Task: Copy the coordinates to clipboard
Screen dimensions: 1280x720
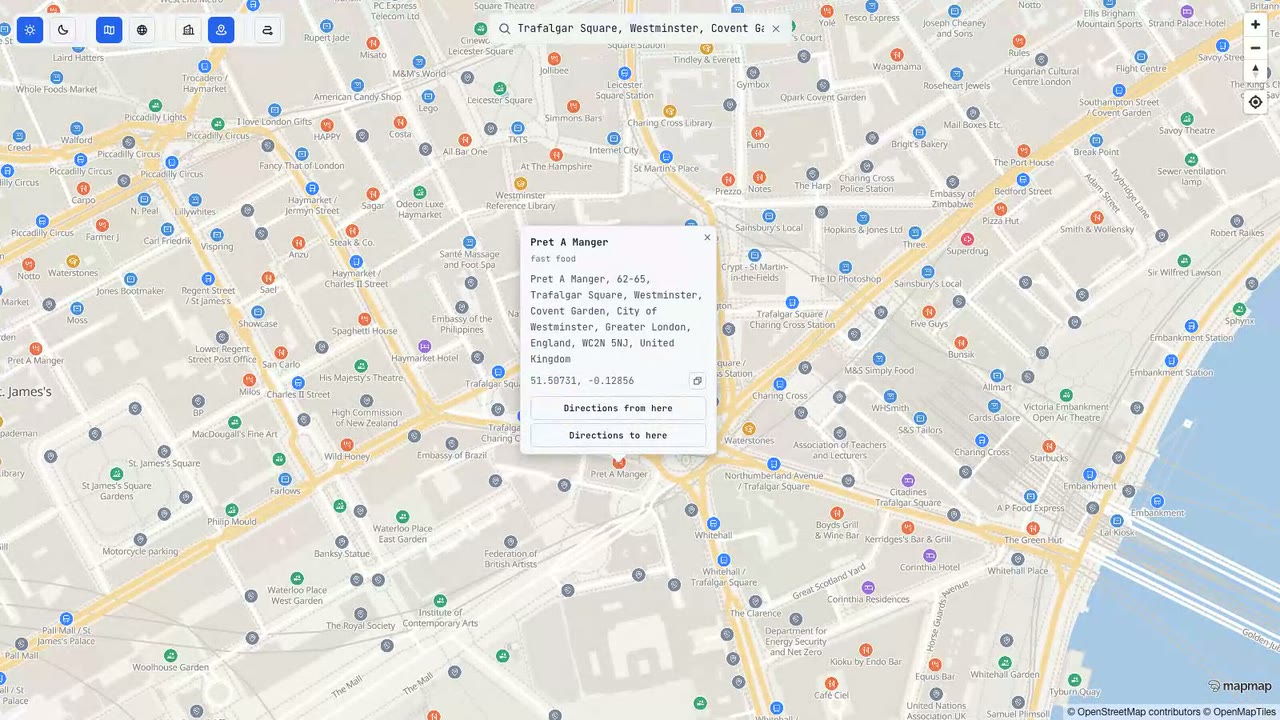Action: tap(697, 381)
